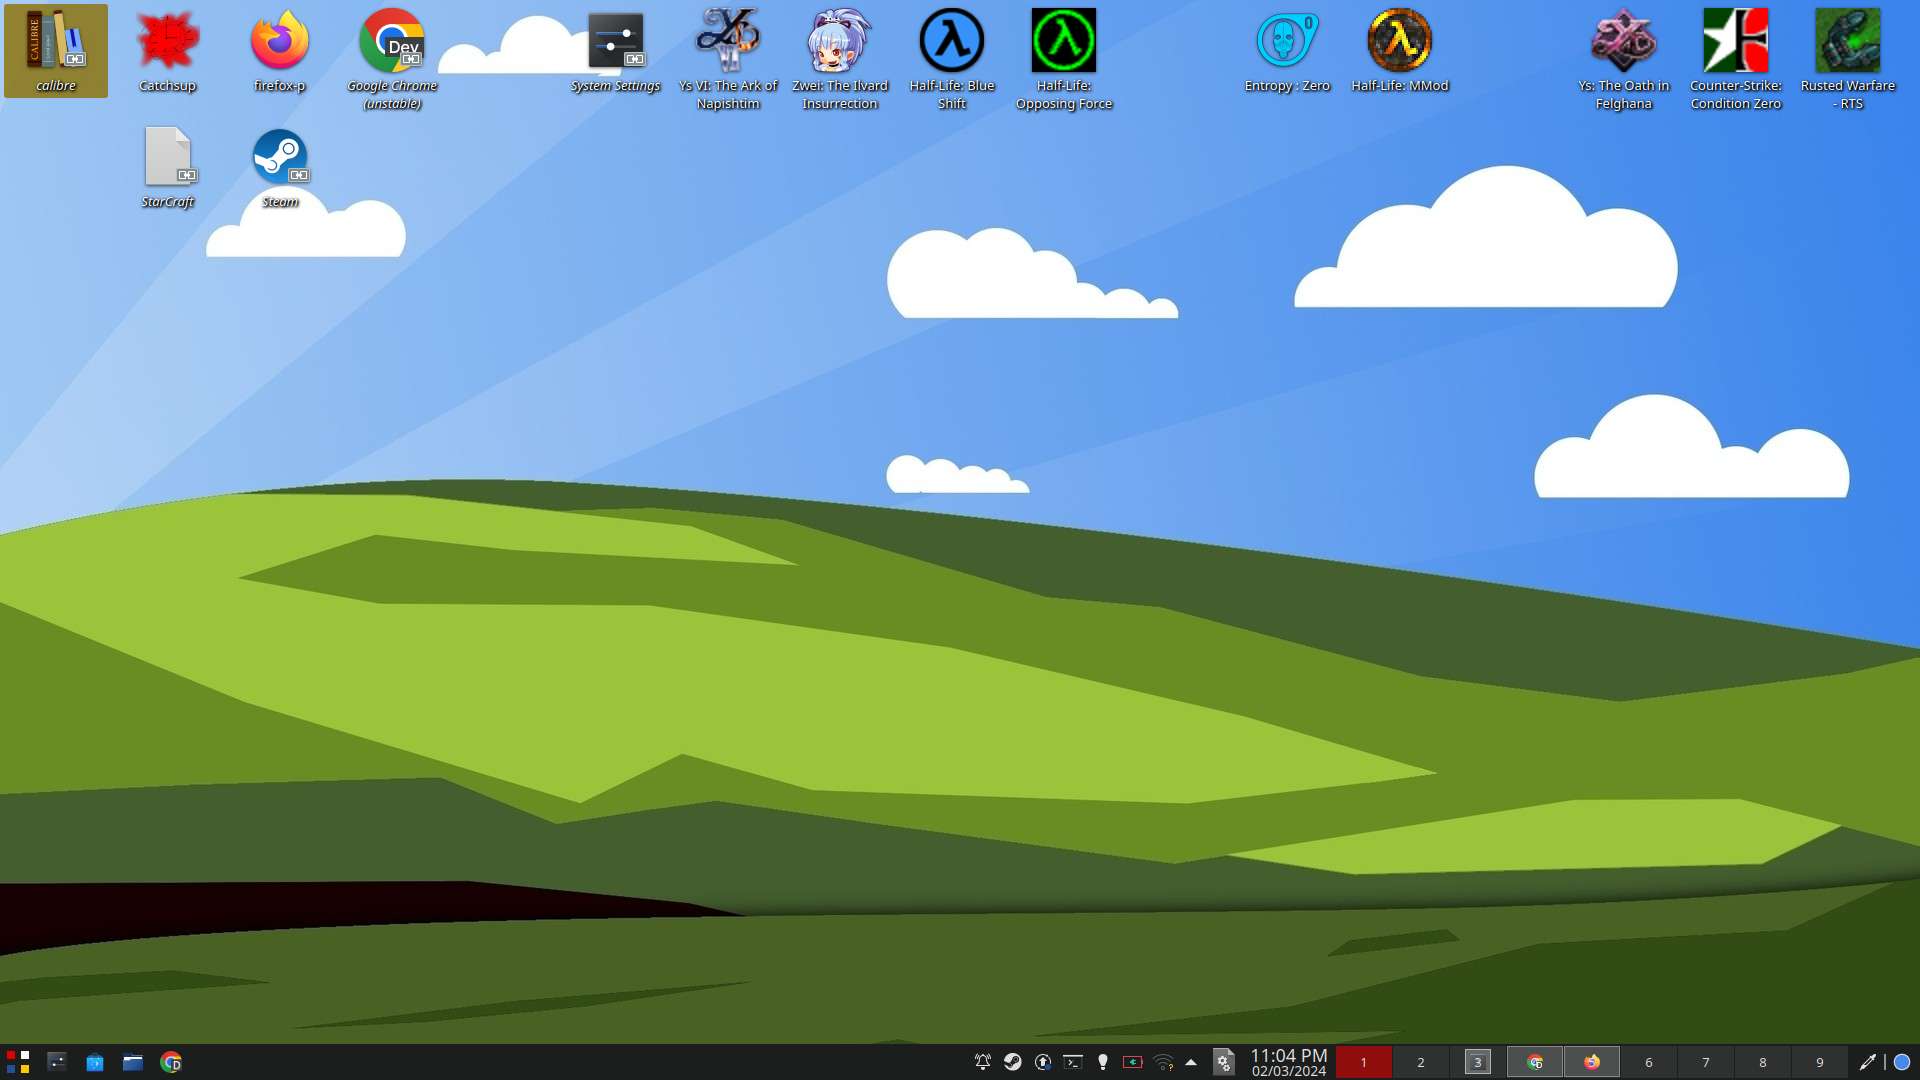Launch Zwei: The Ilvard Insurrection
The height and width of the screenshot is (1080, 1920).
tap(840, 59)
